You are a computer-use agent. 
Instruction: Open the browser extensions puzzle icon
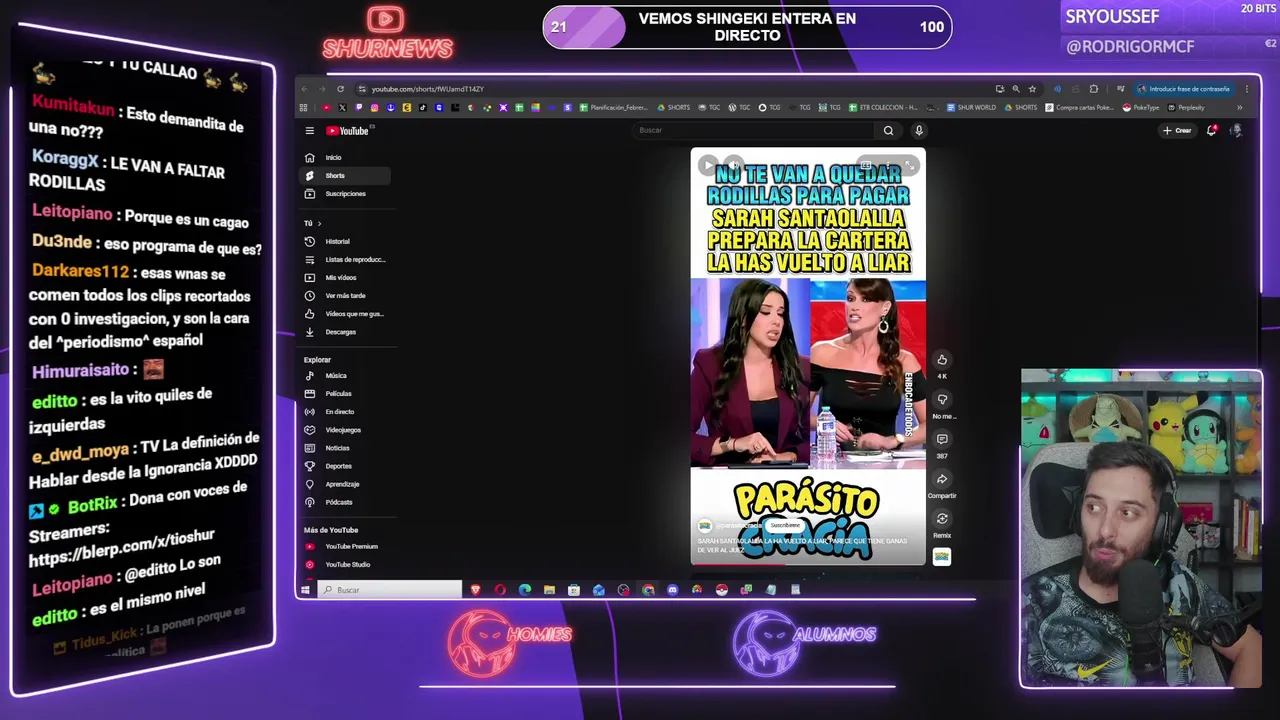(x=1093, y=89)
